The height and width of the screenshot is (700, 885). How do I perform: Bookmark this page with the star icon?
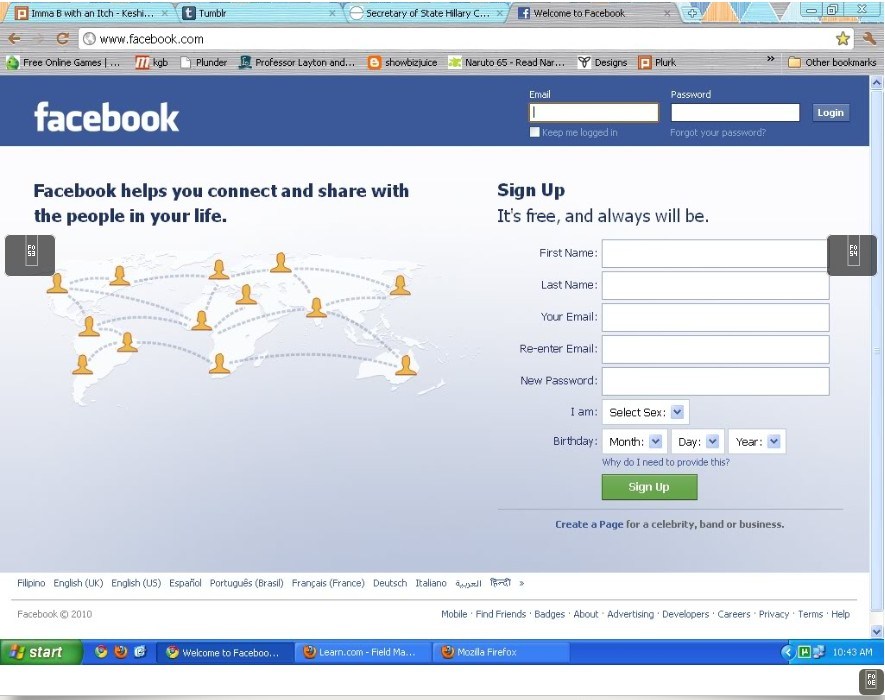click(x=843, y=38)
